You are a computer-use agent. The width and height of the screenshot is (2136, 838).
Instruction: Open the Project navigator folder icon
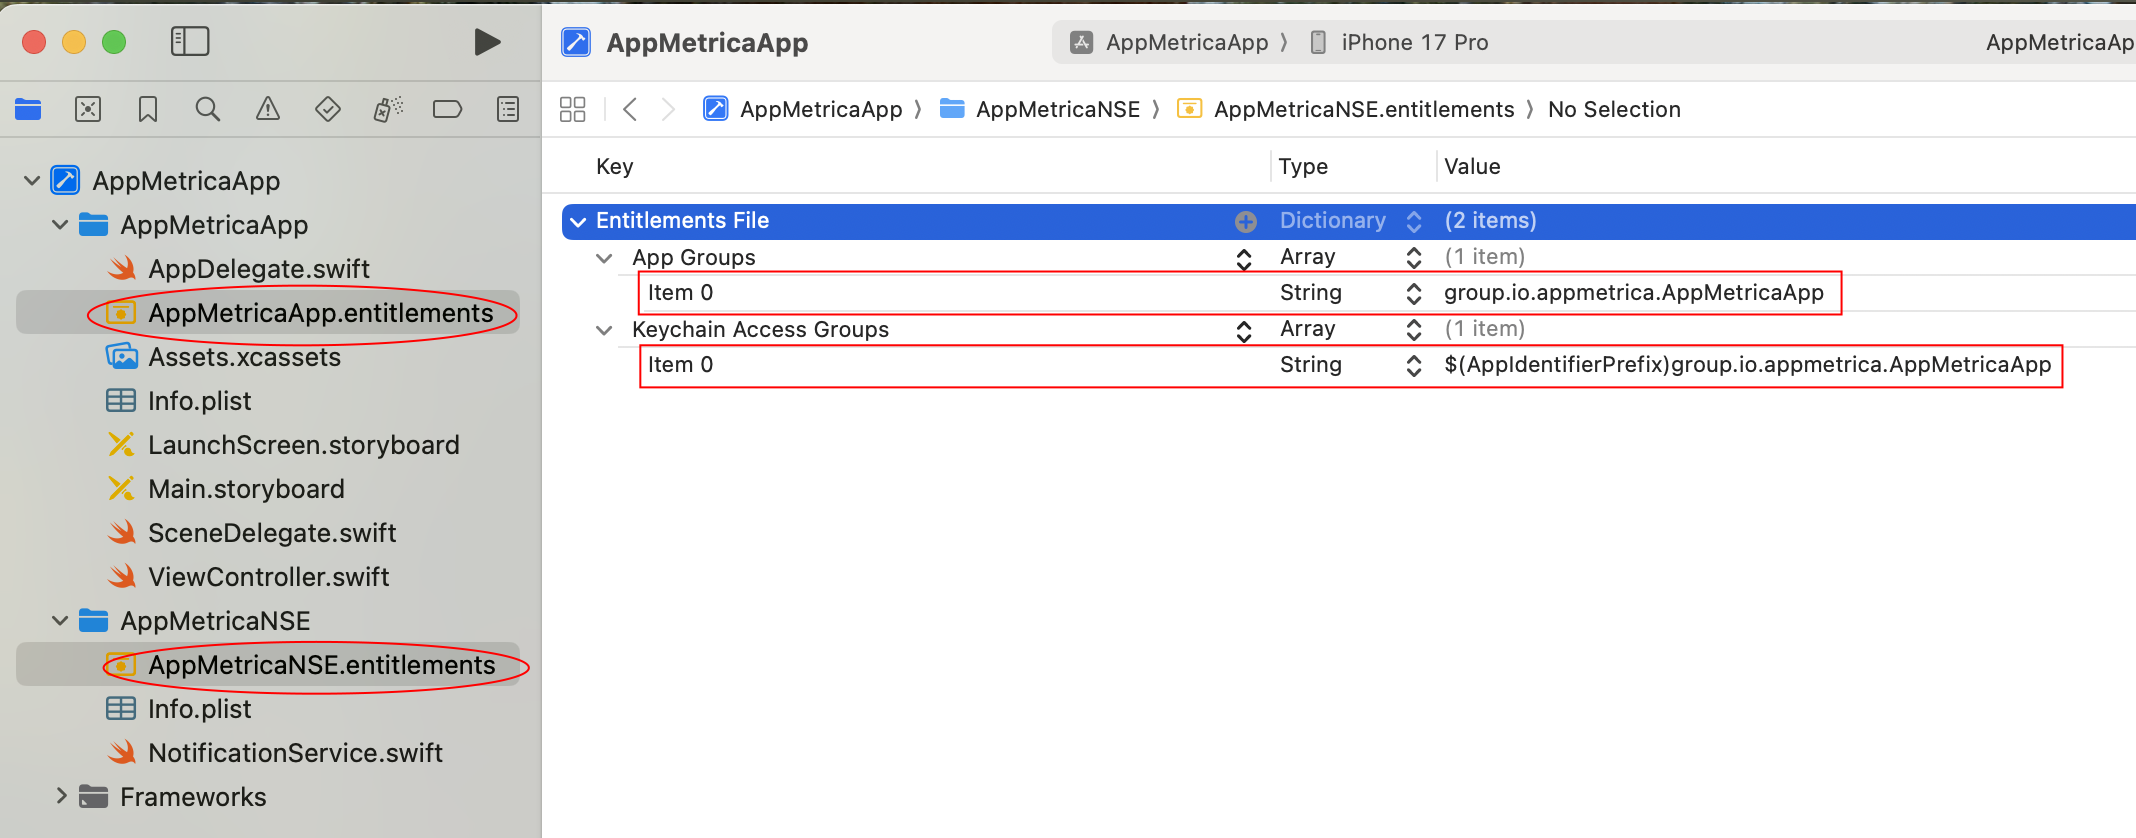pyautogui.click(x=28, y=109)
